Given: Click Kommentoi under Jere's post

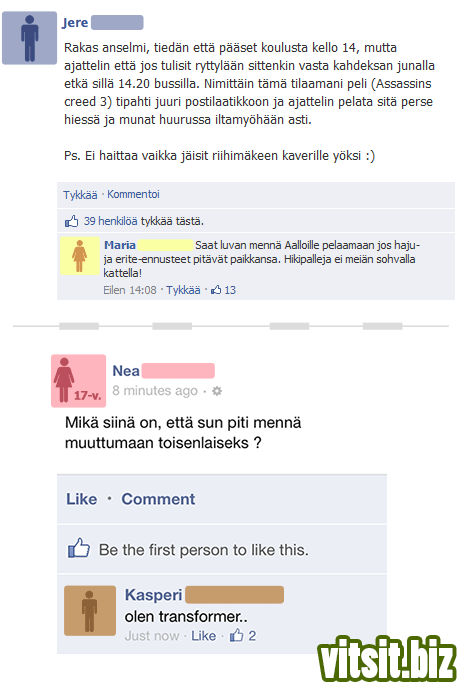Looking at the screenshot, I should [133, 194].
